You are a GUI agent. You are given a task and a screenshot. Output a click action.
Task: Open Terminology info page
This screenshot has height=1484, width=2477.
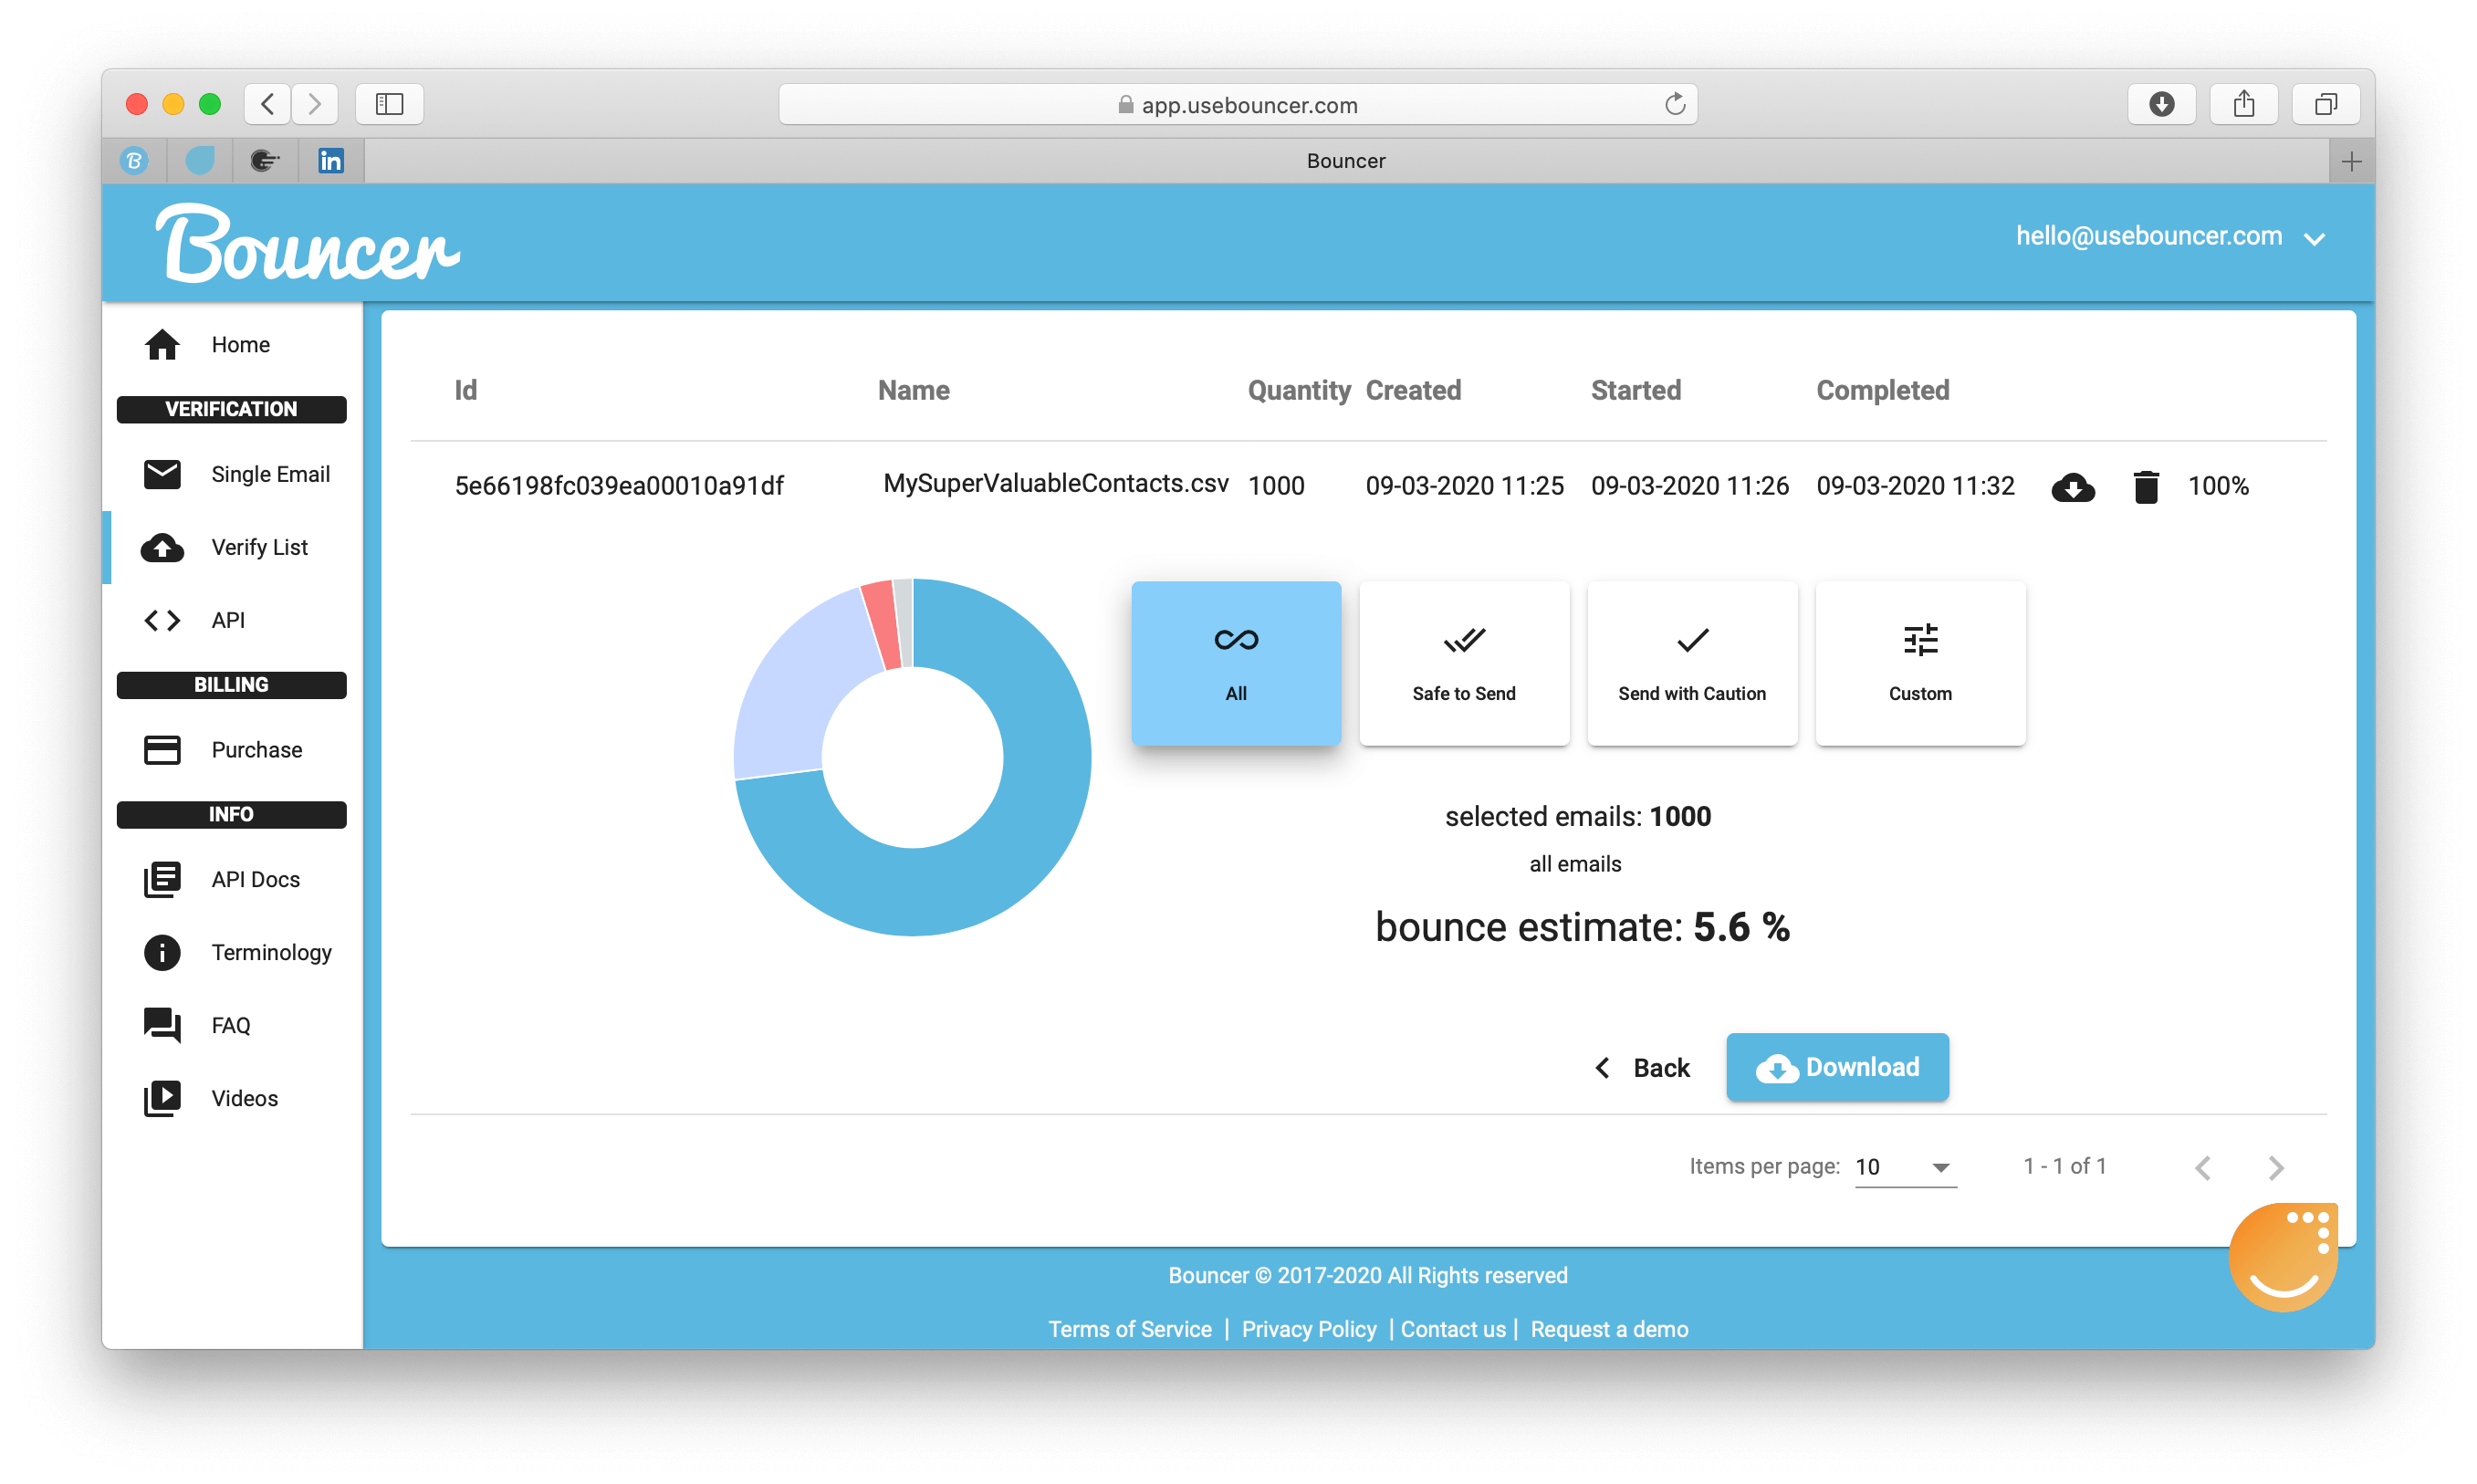tap(271, 952)
